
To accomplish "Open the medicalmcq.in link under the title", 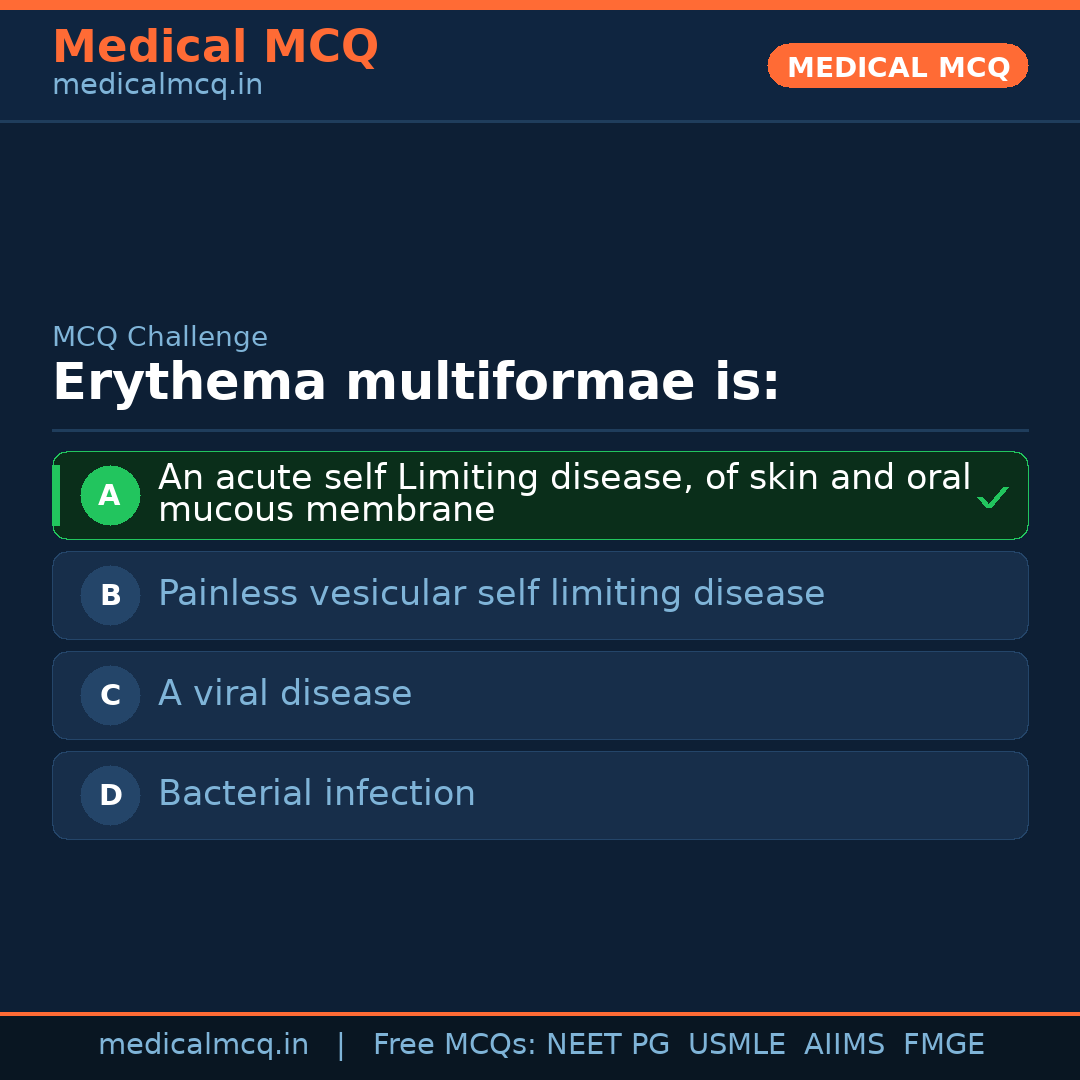I will click(x=157, y=86).
